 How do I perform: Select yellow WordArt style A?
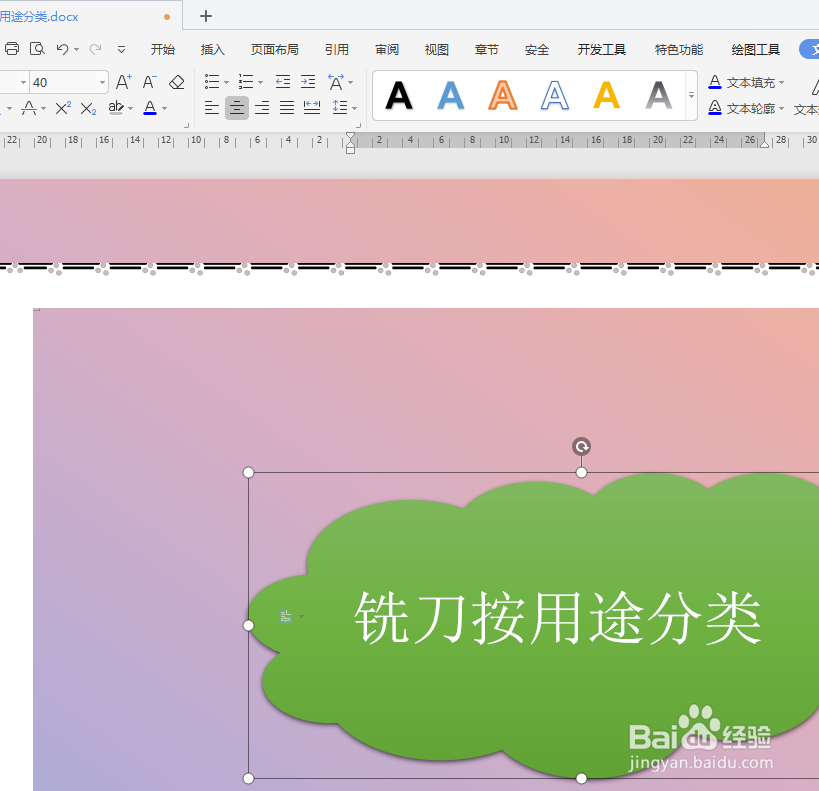[x=606, y=96]
